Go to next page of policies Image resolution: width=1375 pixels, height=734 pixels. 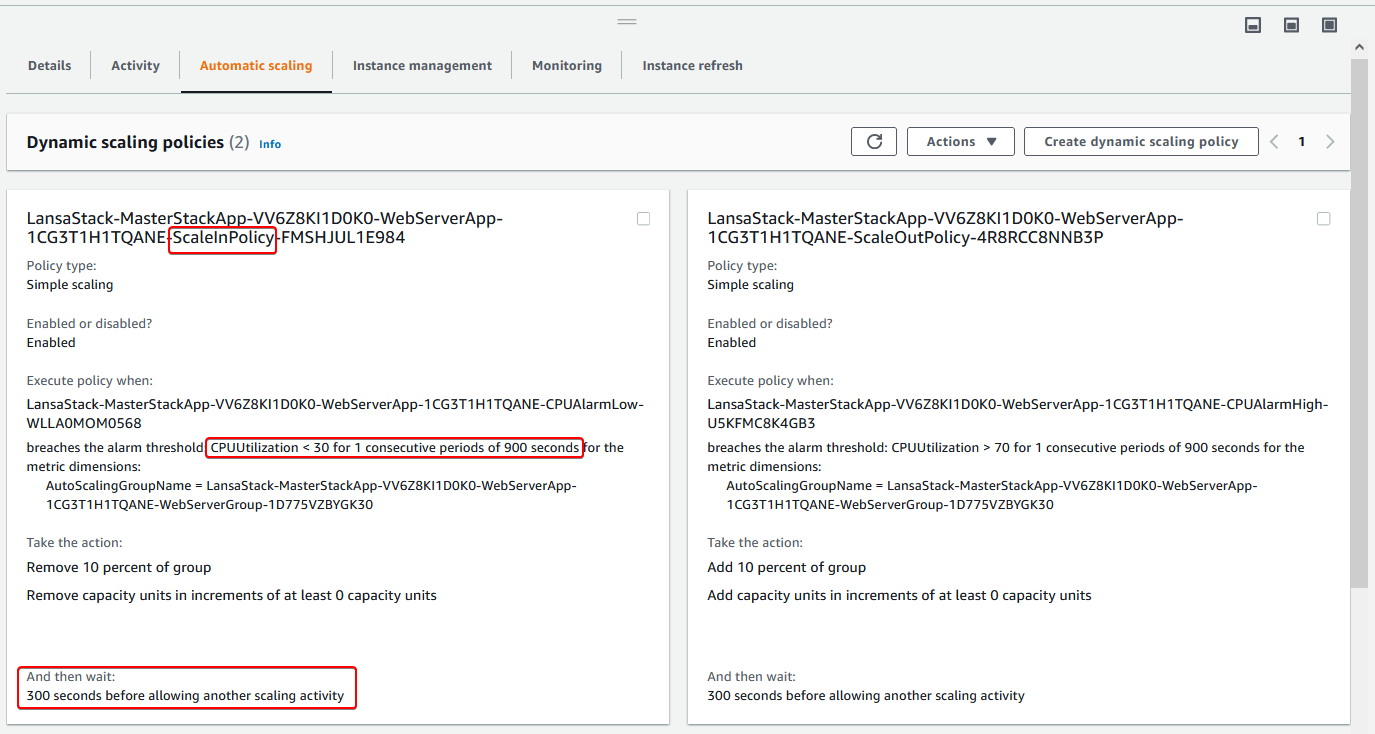point(1330,142)
